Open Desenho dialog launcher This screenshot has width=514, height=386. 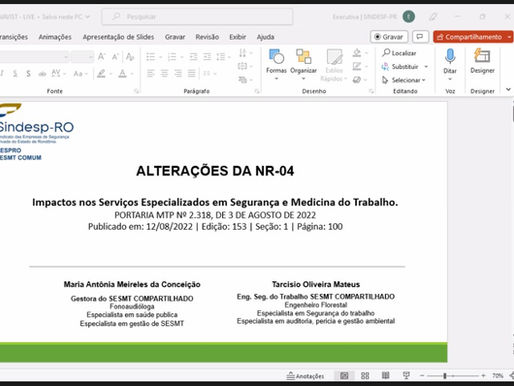[x=371, y=91]
